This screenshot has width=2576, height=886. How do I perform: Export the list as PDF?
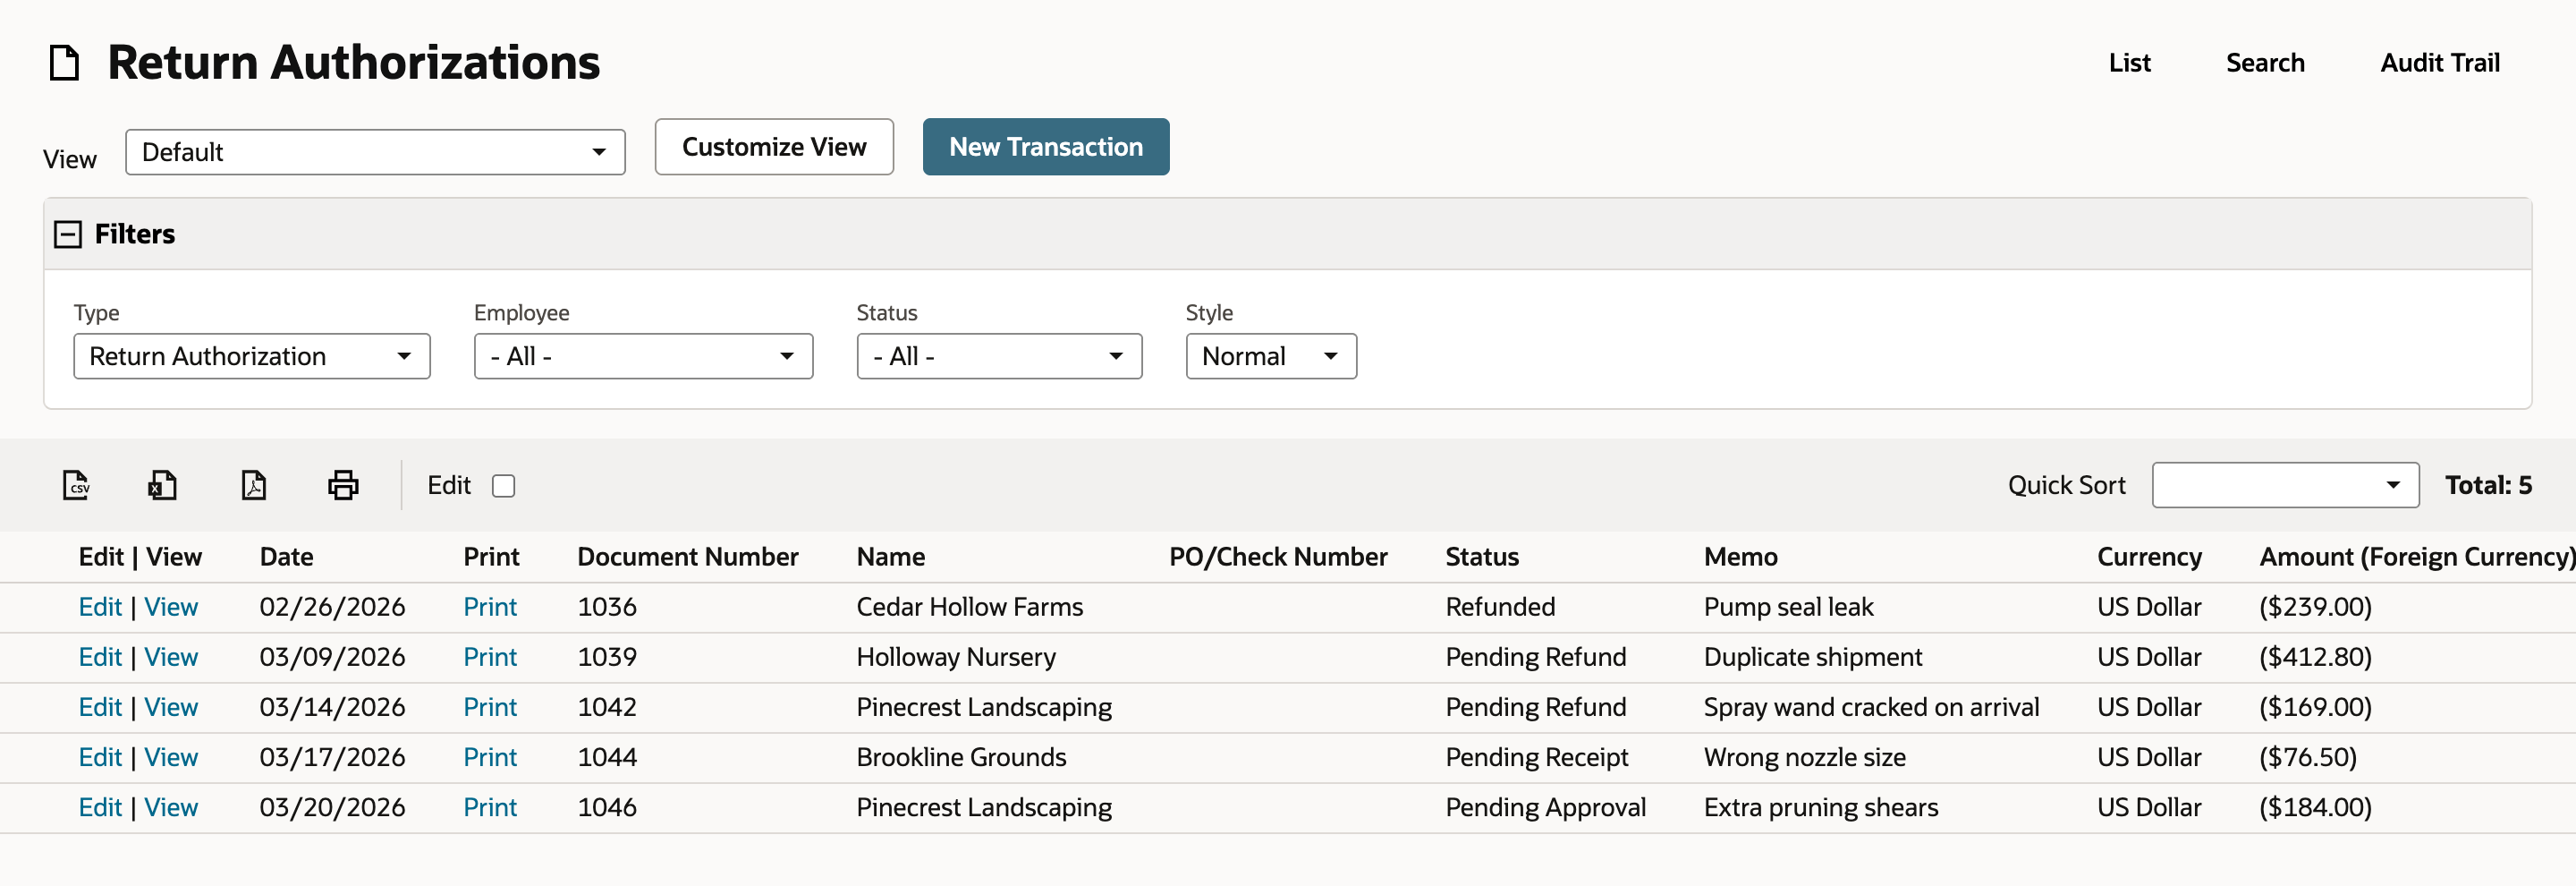pyautogui.click(x=254, y=485)
